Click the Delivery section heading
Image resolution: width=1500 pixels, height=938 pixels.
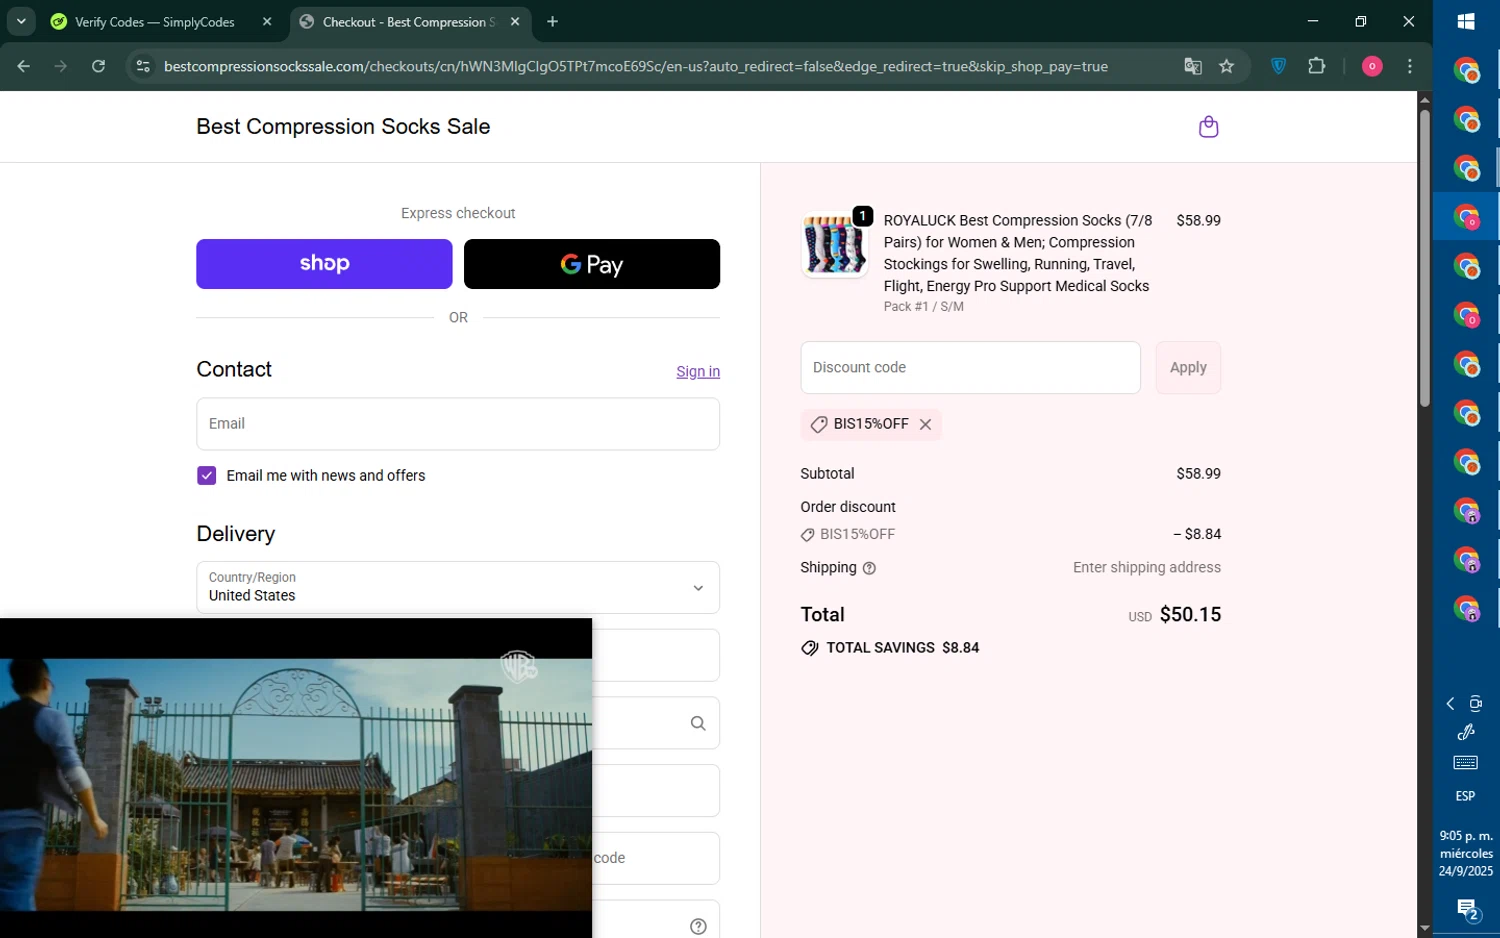coord(236,533)
